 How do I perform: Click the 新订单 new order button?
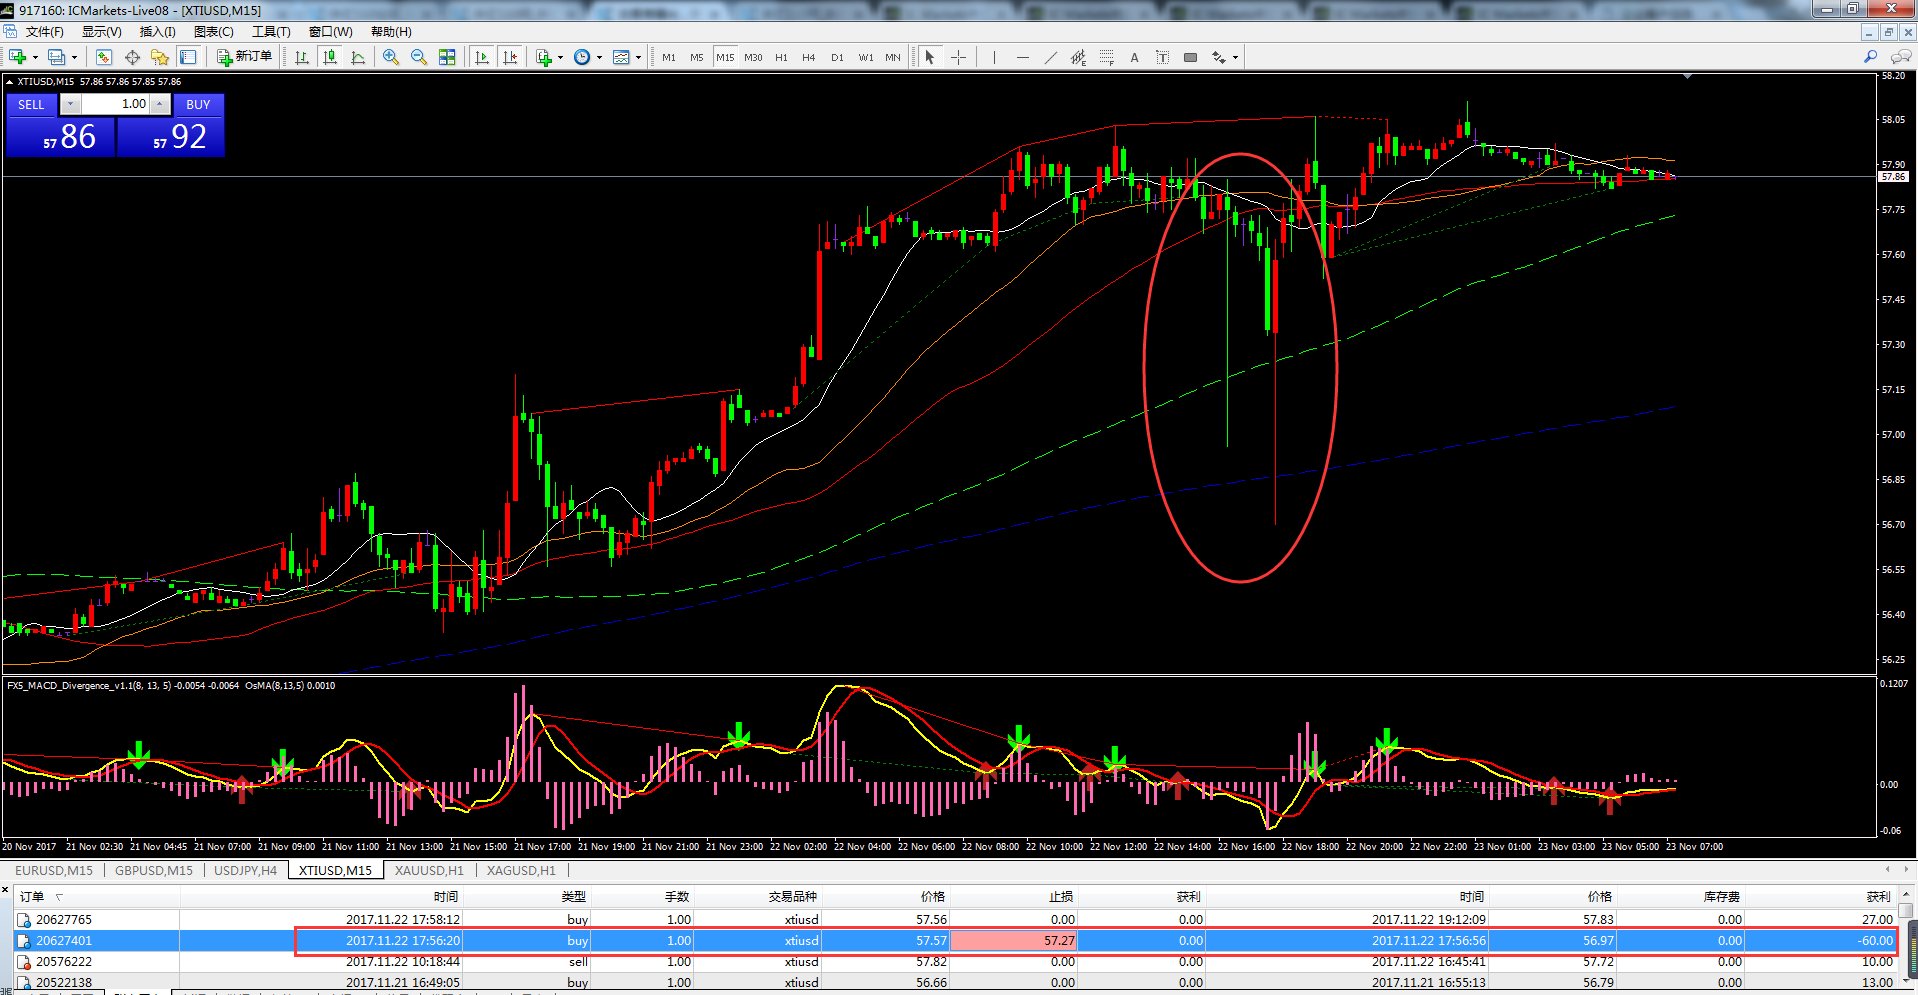pyautogui.click(x=245, y=57)
